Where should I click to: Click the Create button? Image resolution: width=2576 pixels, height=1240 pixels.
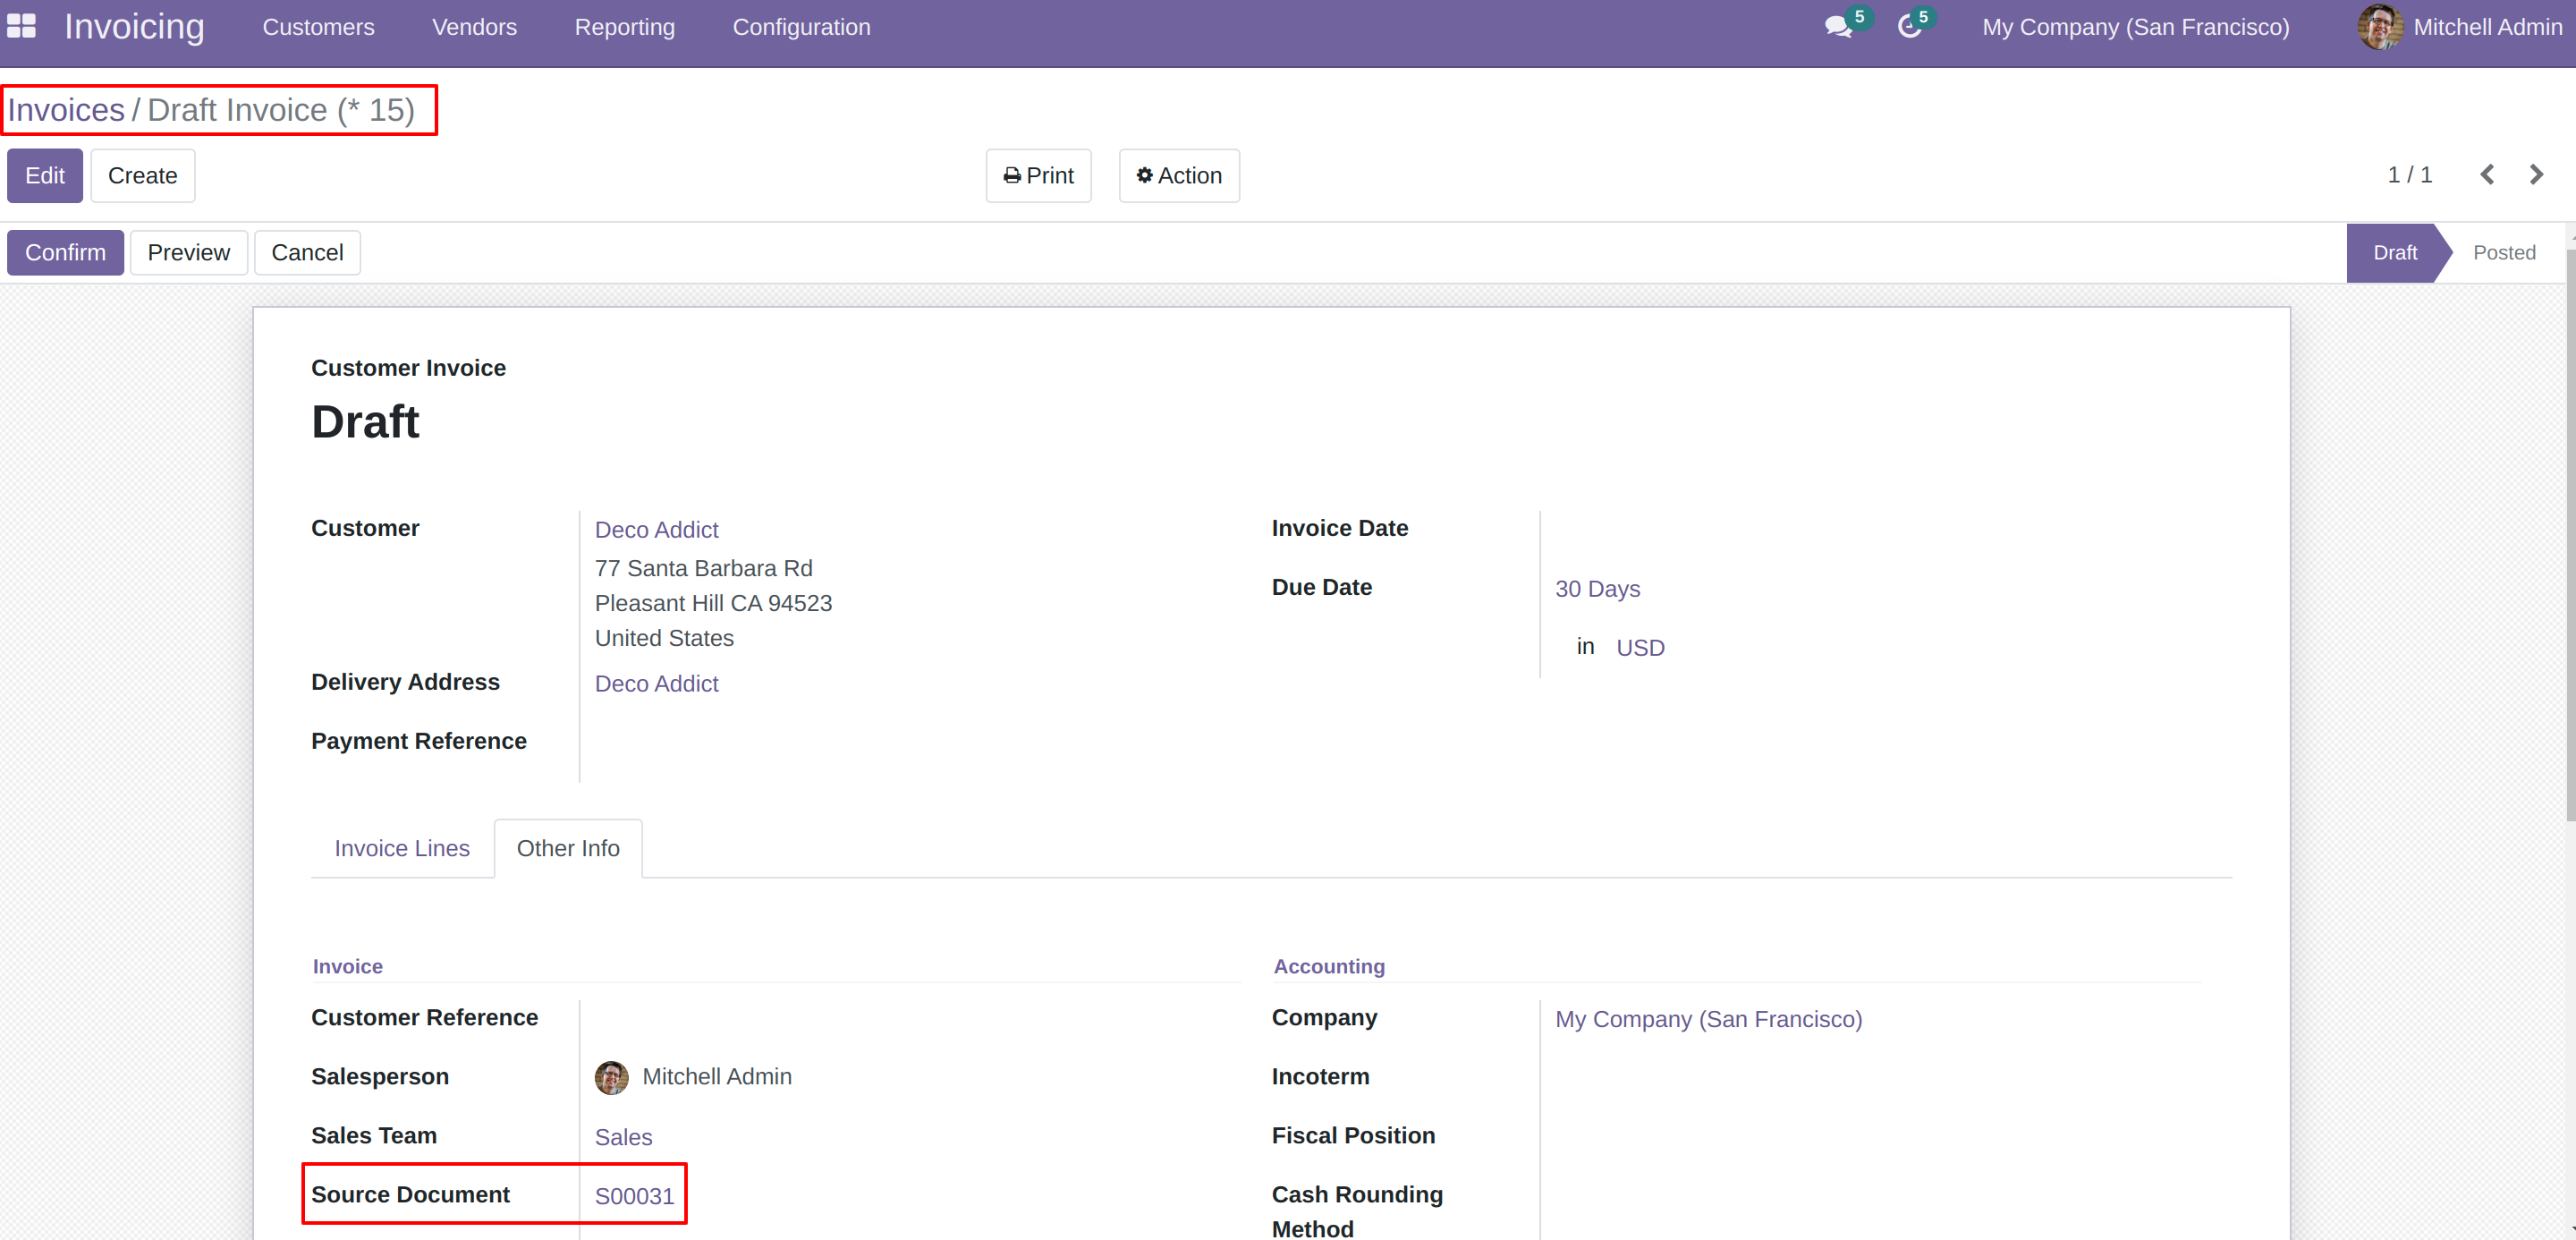142,176
